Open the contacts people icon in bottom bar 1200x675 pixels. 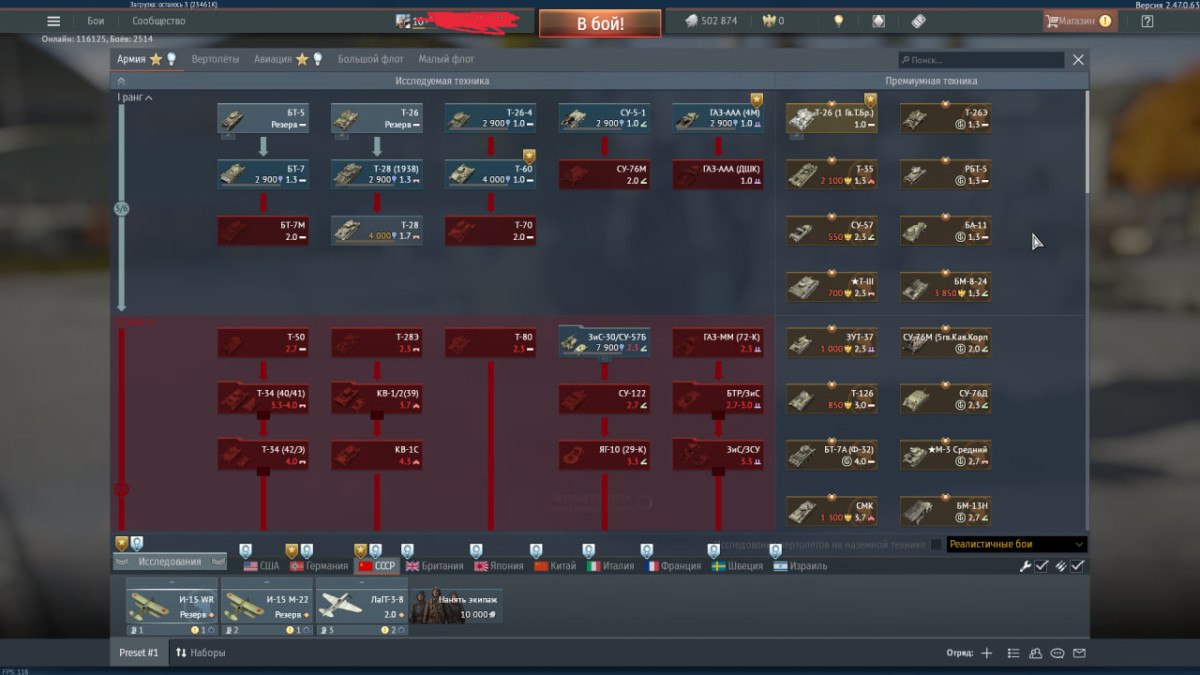1036,653
